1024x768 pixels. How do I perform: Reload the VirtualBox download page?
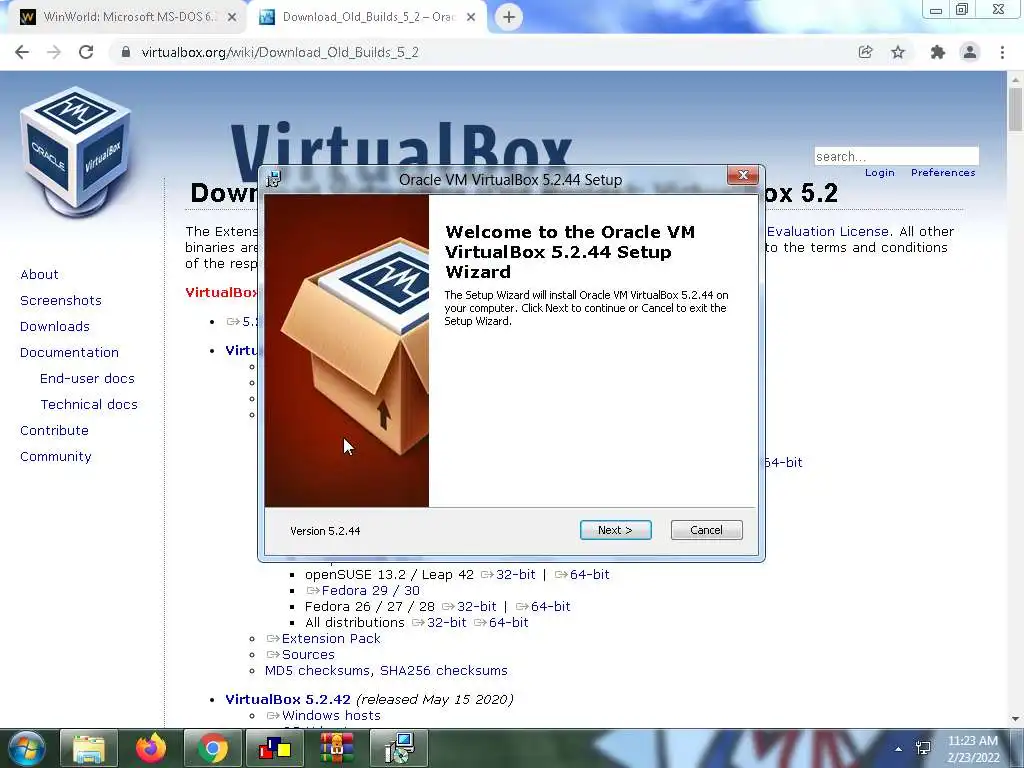point(86,52)
